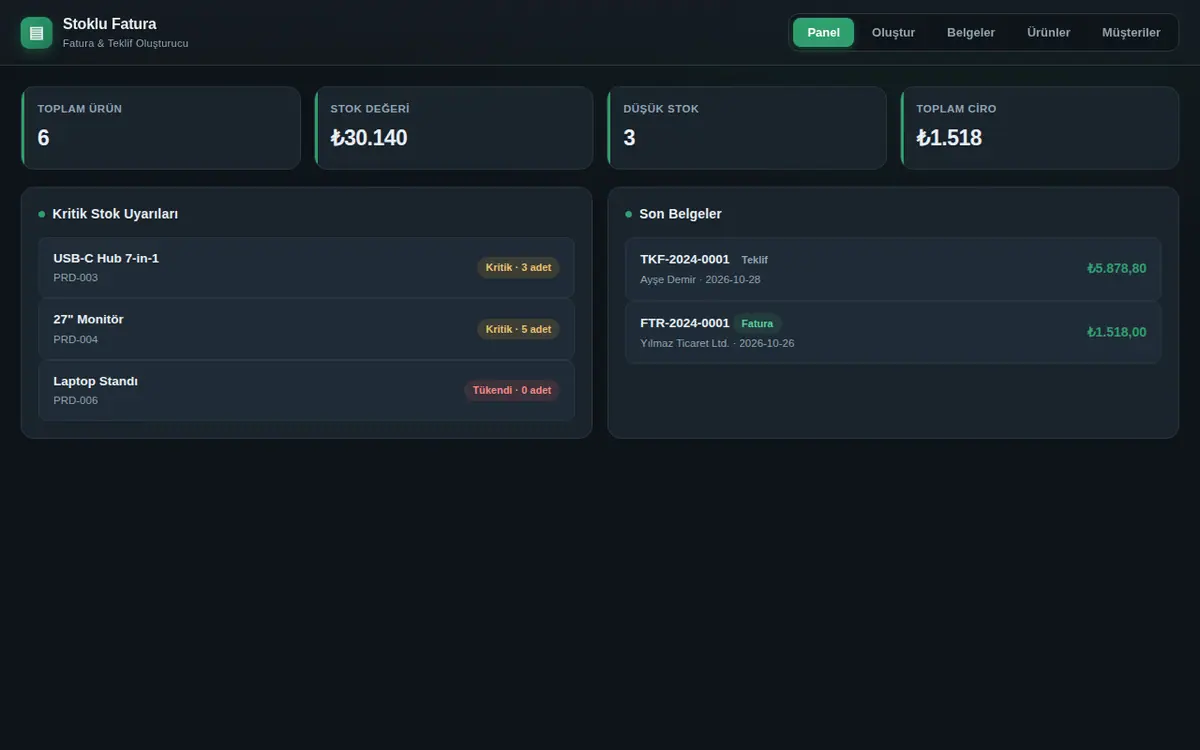Open document TKF-2024-0001

tap(893, 268)
